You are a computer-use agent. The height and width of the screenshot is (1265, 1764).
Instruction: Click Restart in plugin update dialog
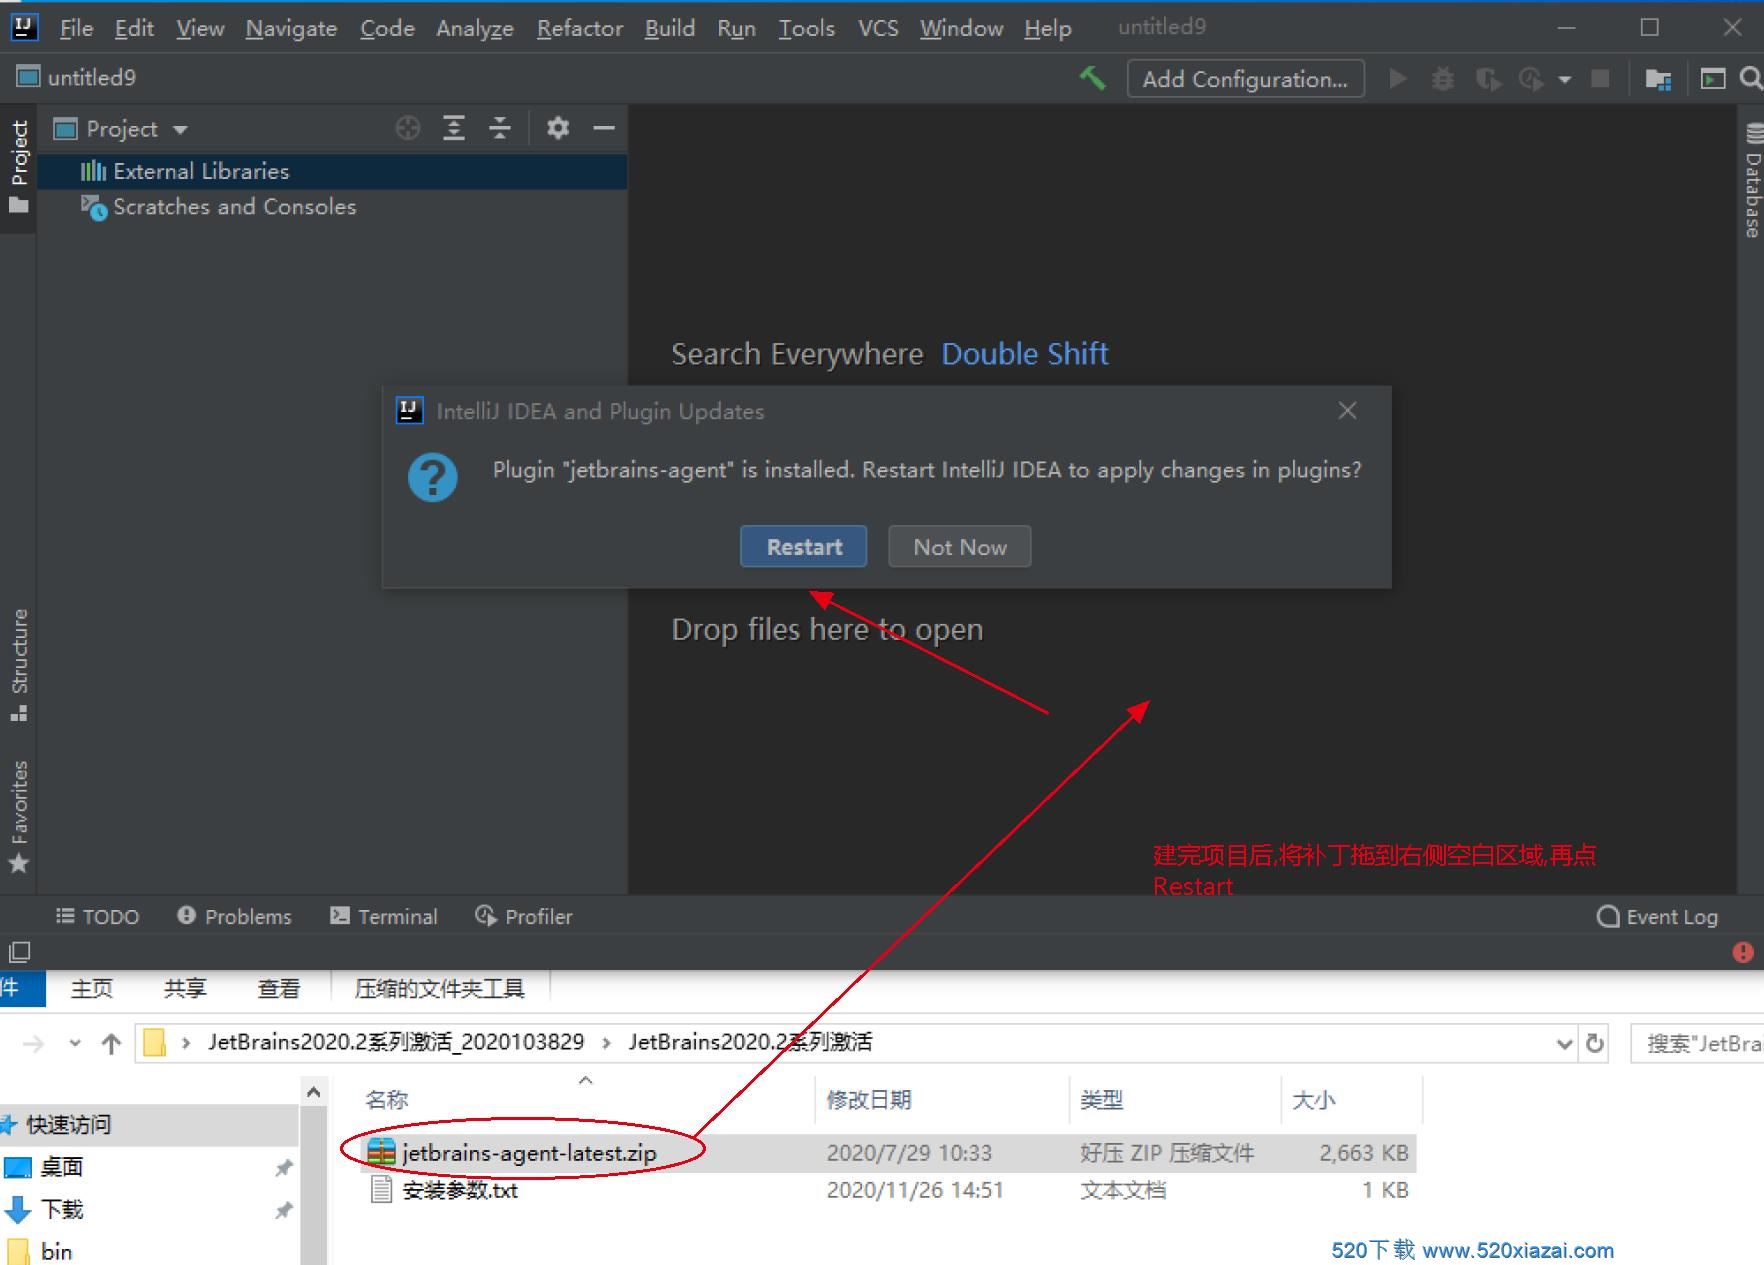(804, 547)
